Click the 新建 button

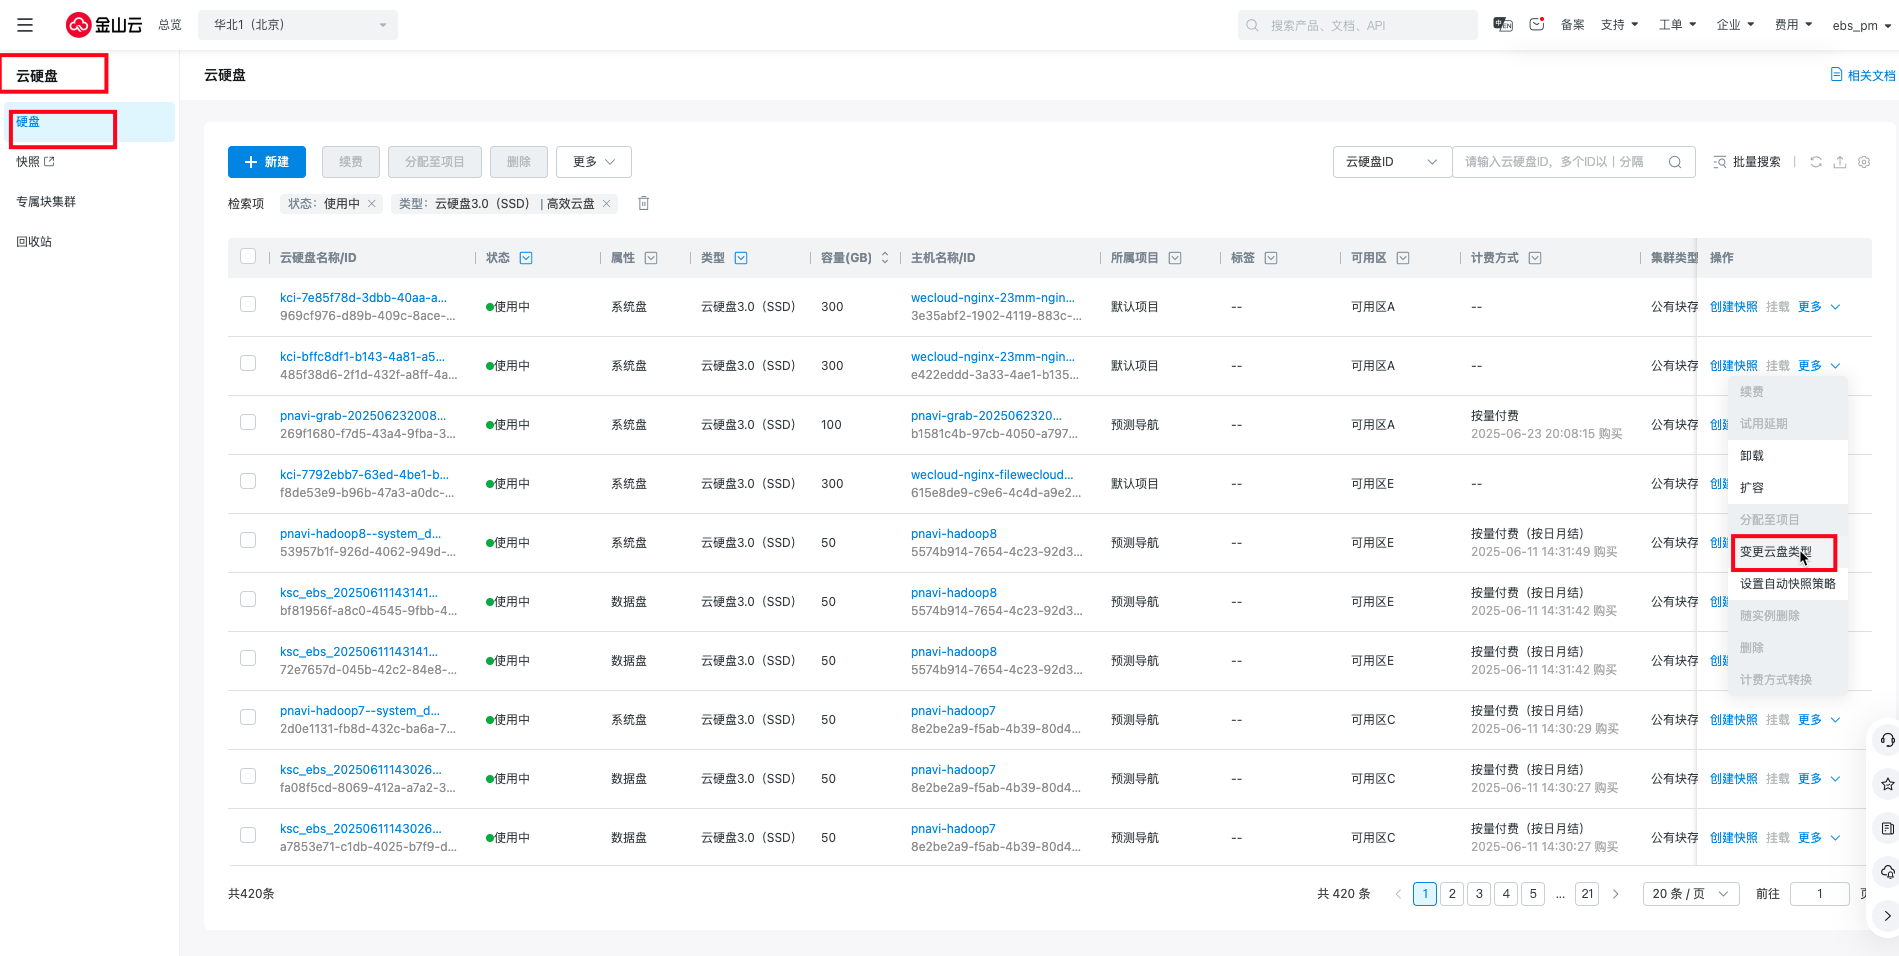click(267, 162)
